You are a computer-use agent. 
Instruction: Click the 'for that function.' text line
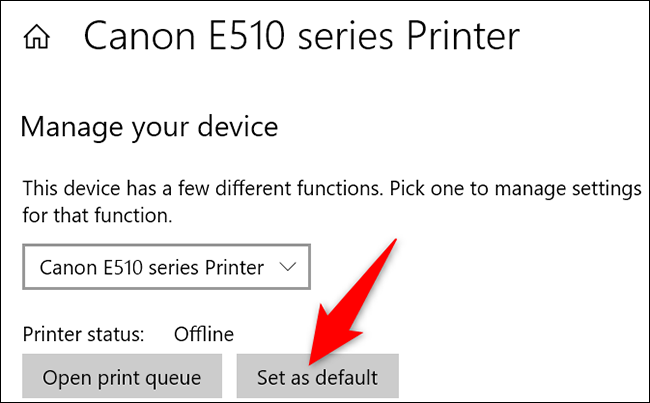[95, 214]
